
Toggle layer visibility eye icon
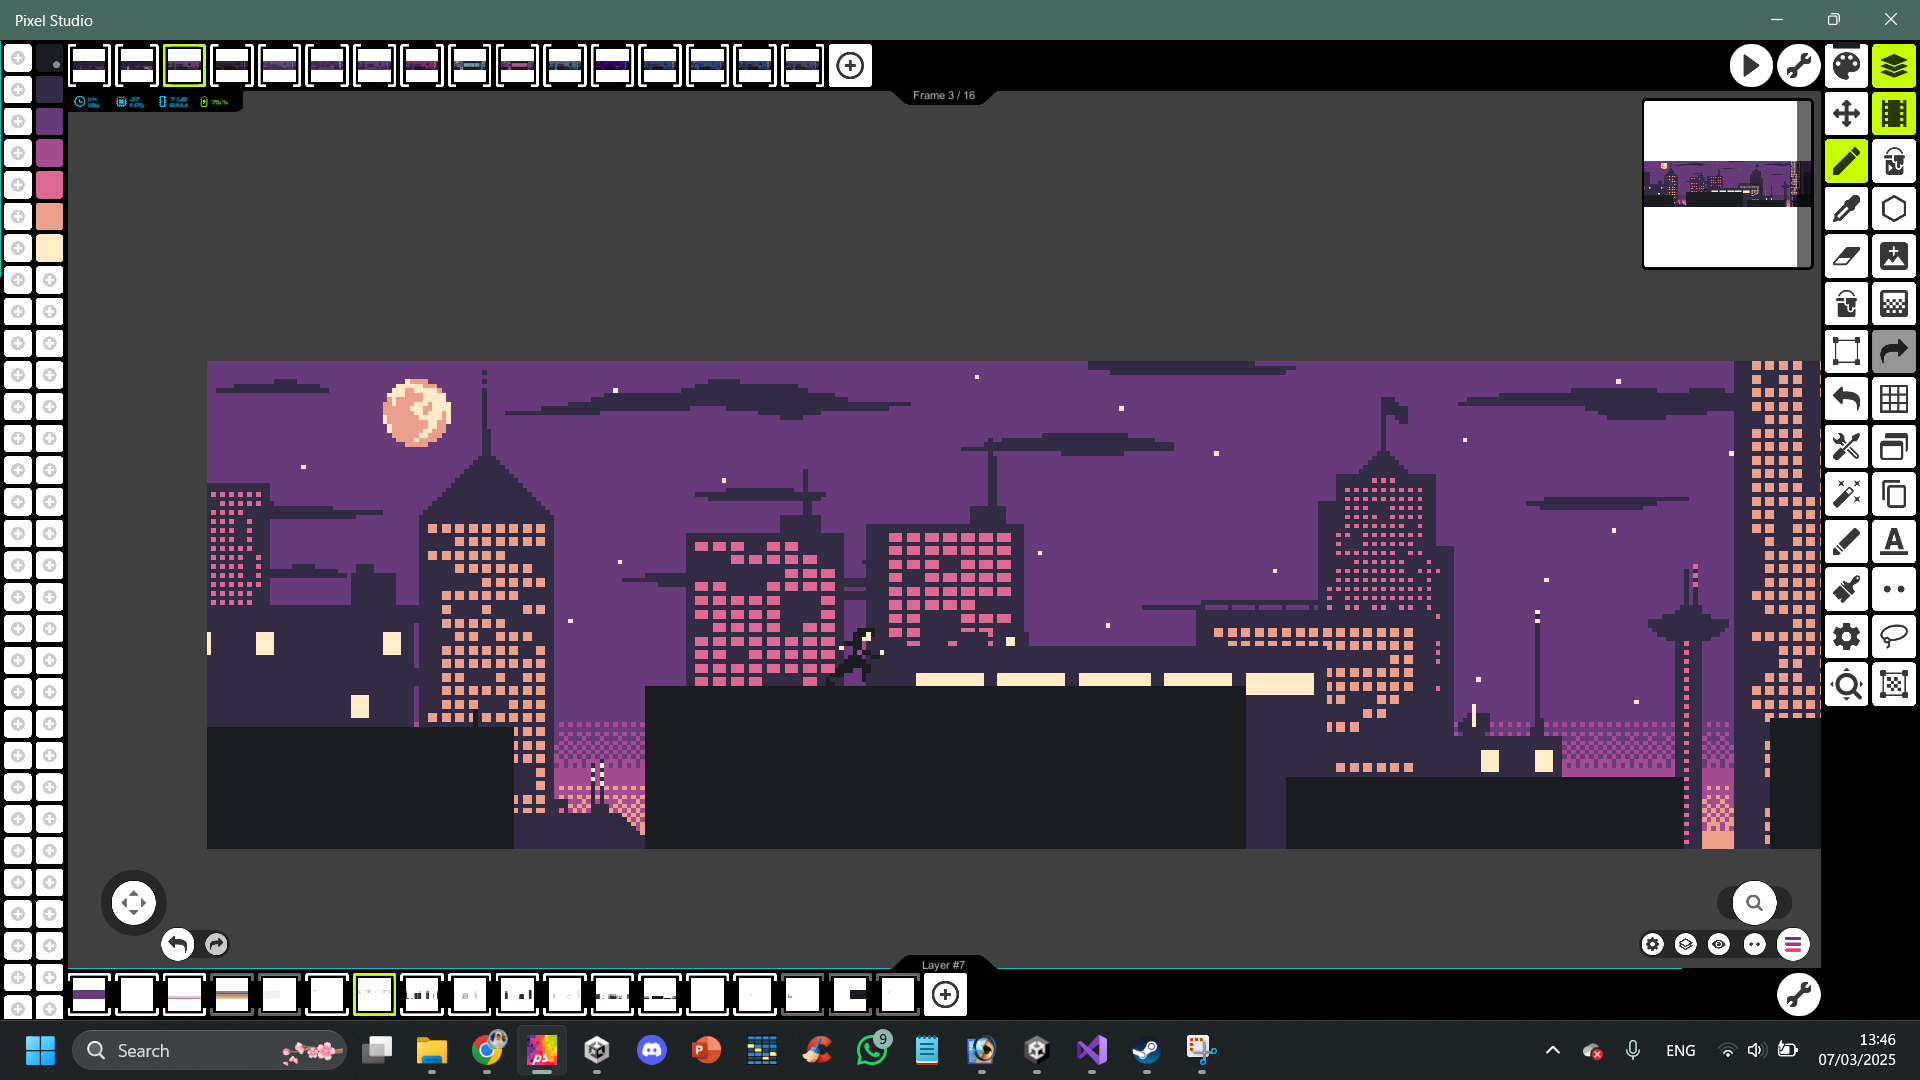(1719, 944)
